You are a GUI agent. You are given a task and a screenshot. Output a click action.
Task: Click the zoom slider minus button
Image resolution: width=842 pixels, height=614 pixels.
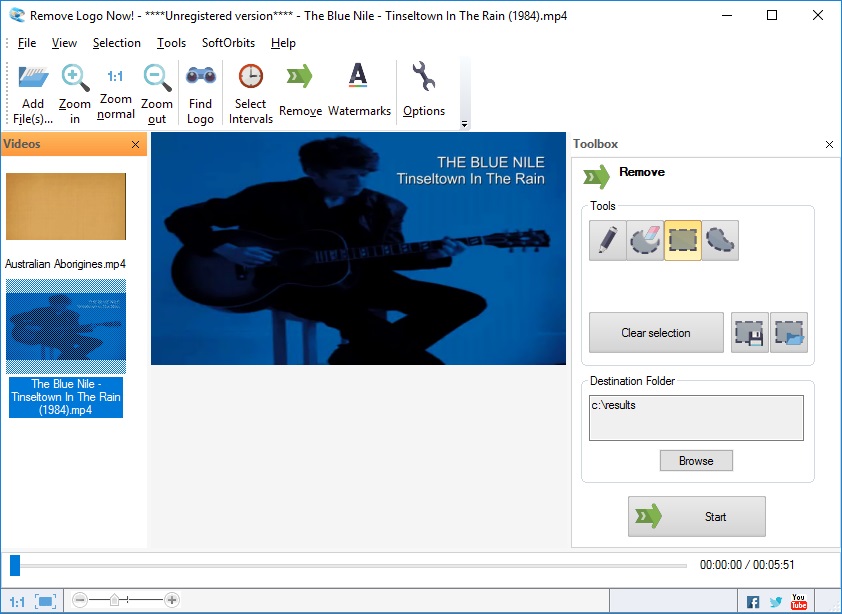[80, 599]
